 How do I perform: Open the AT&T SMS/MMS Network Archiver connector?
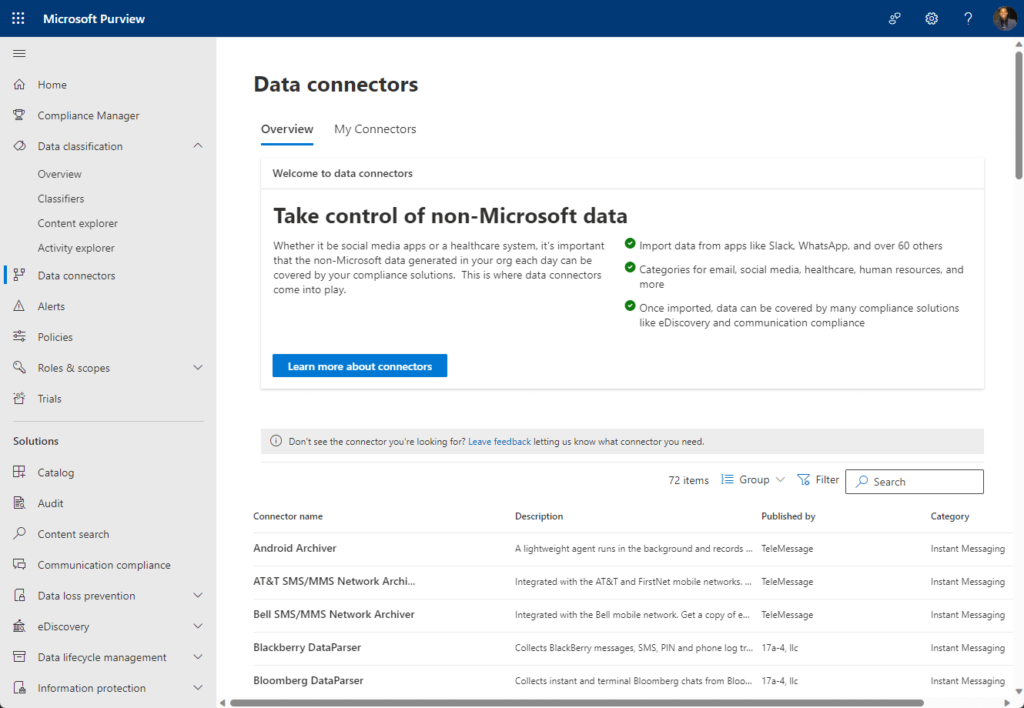click(334, 581)
